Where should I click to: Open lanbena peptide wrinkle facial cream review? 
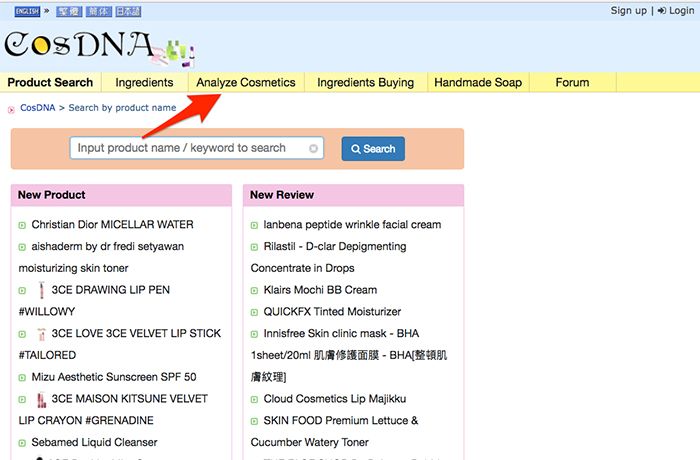point(352,224)
